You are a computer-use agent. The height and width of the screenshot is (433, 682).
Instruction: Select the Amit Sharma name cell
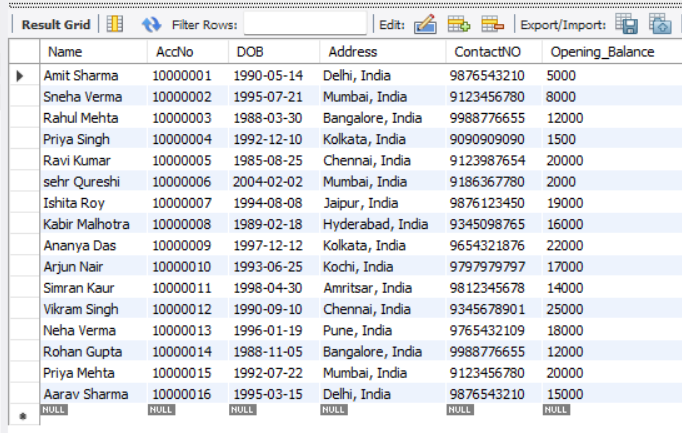pos(94,76)
